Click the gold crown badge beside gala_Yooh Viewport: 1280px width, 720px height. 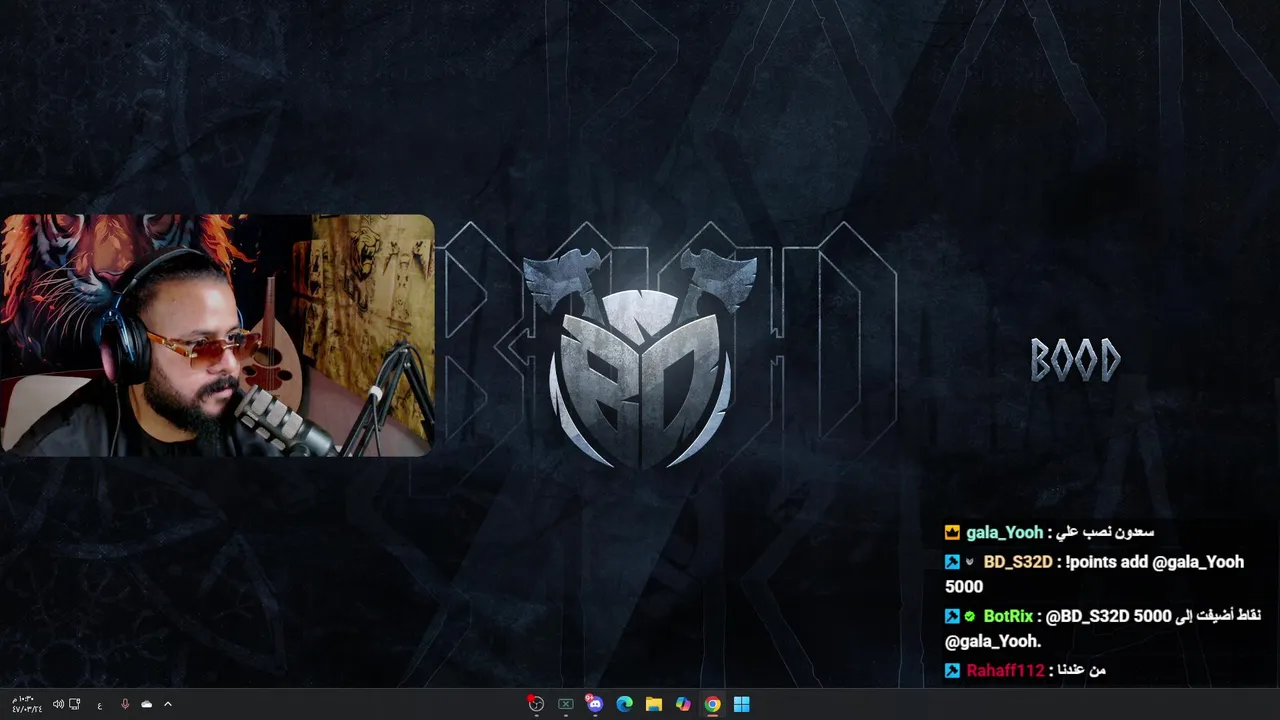click(x=952, y=533)
